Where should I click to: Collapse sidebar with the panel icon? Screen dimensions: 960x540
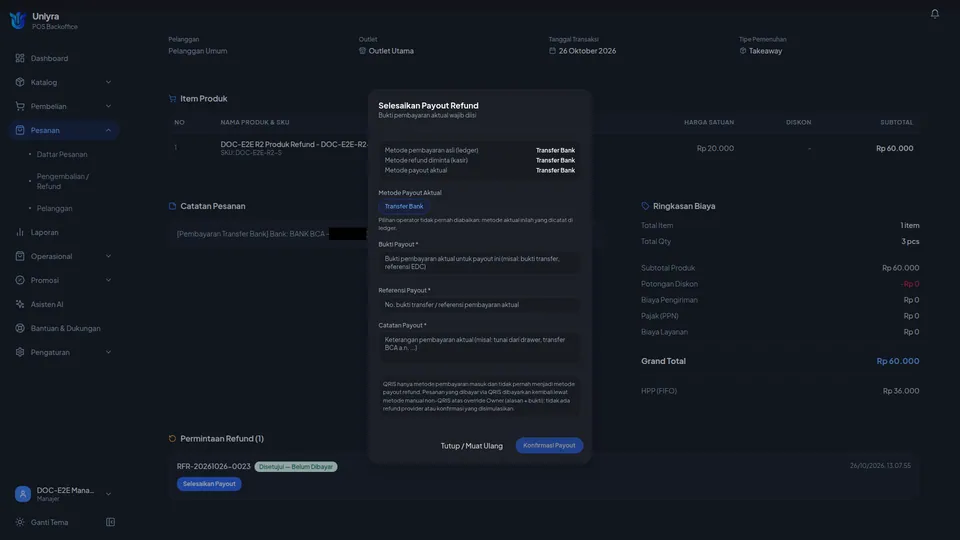tap(110, 522)
